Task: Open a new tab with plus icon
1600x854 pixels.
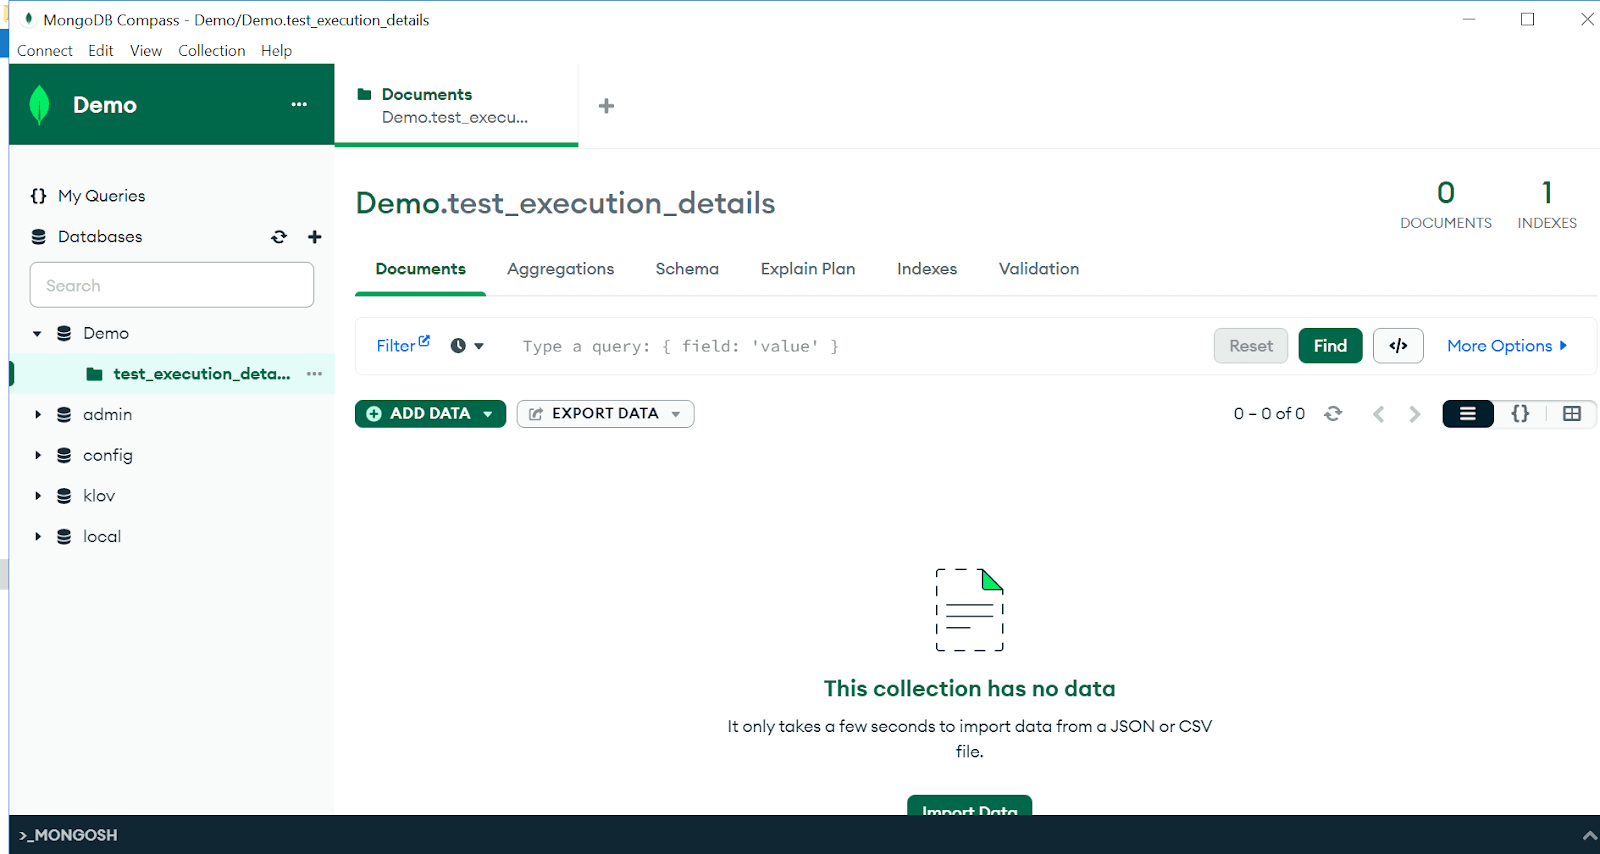Action: [x=606, y=106]
